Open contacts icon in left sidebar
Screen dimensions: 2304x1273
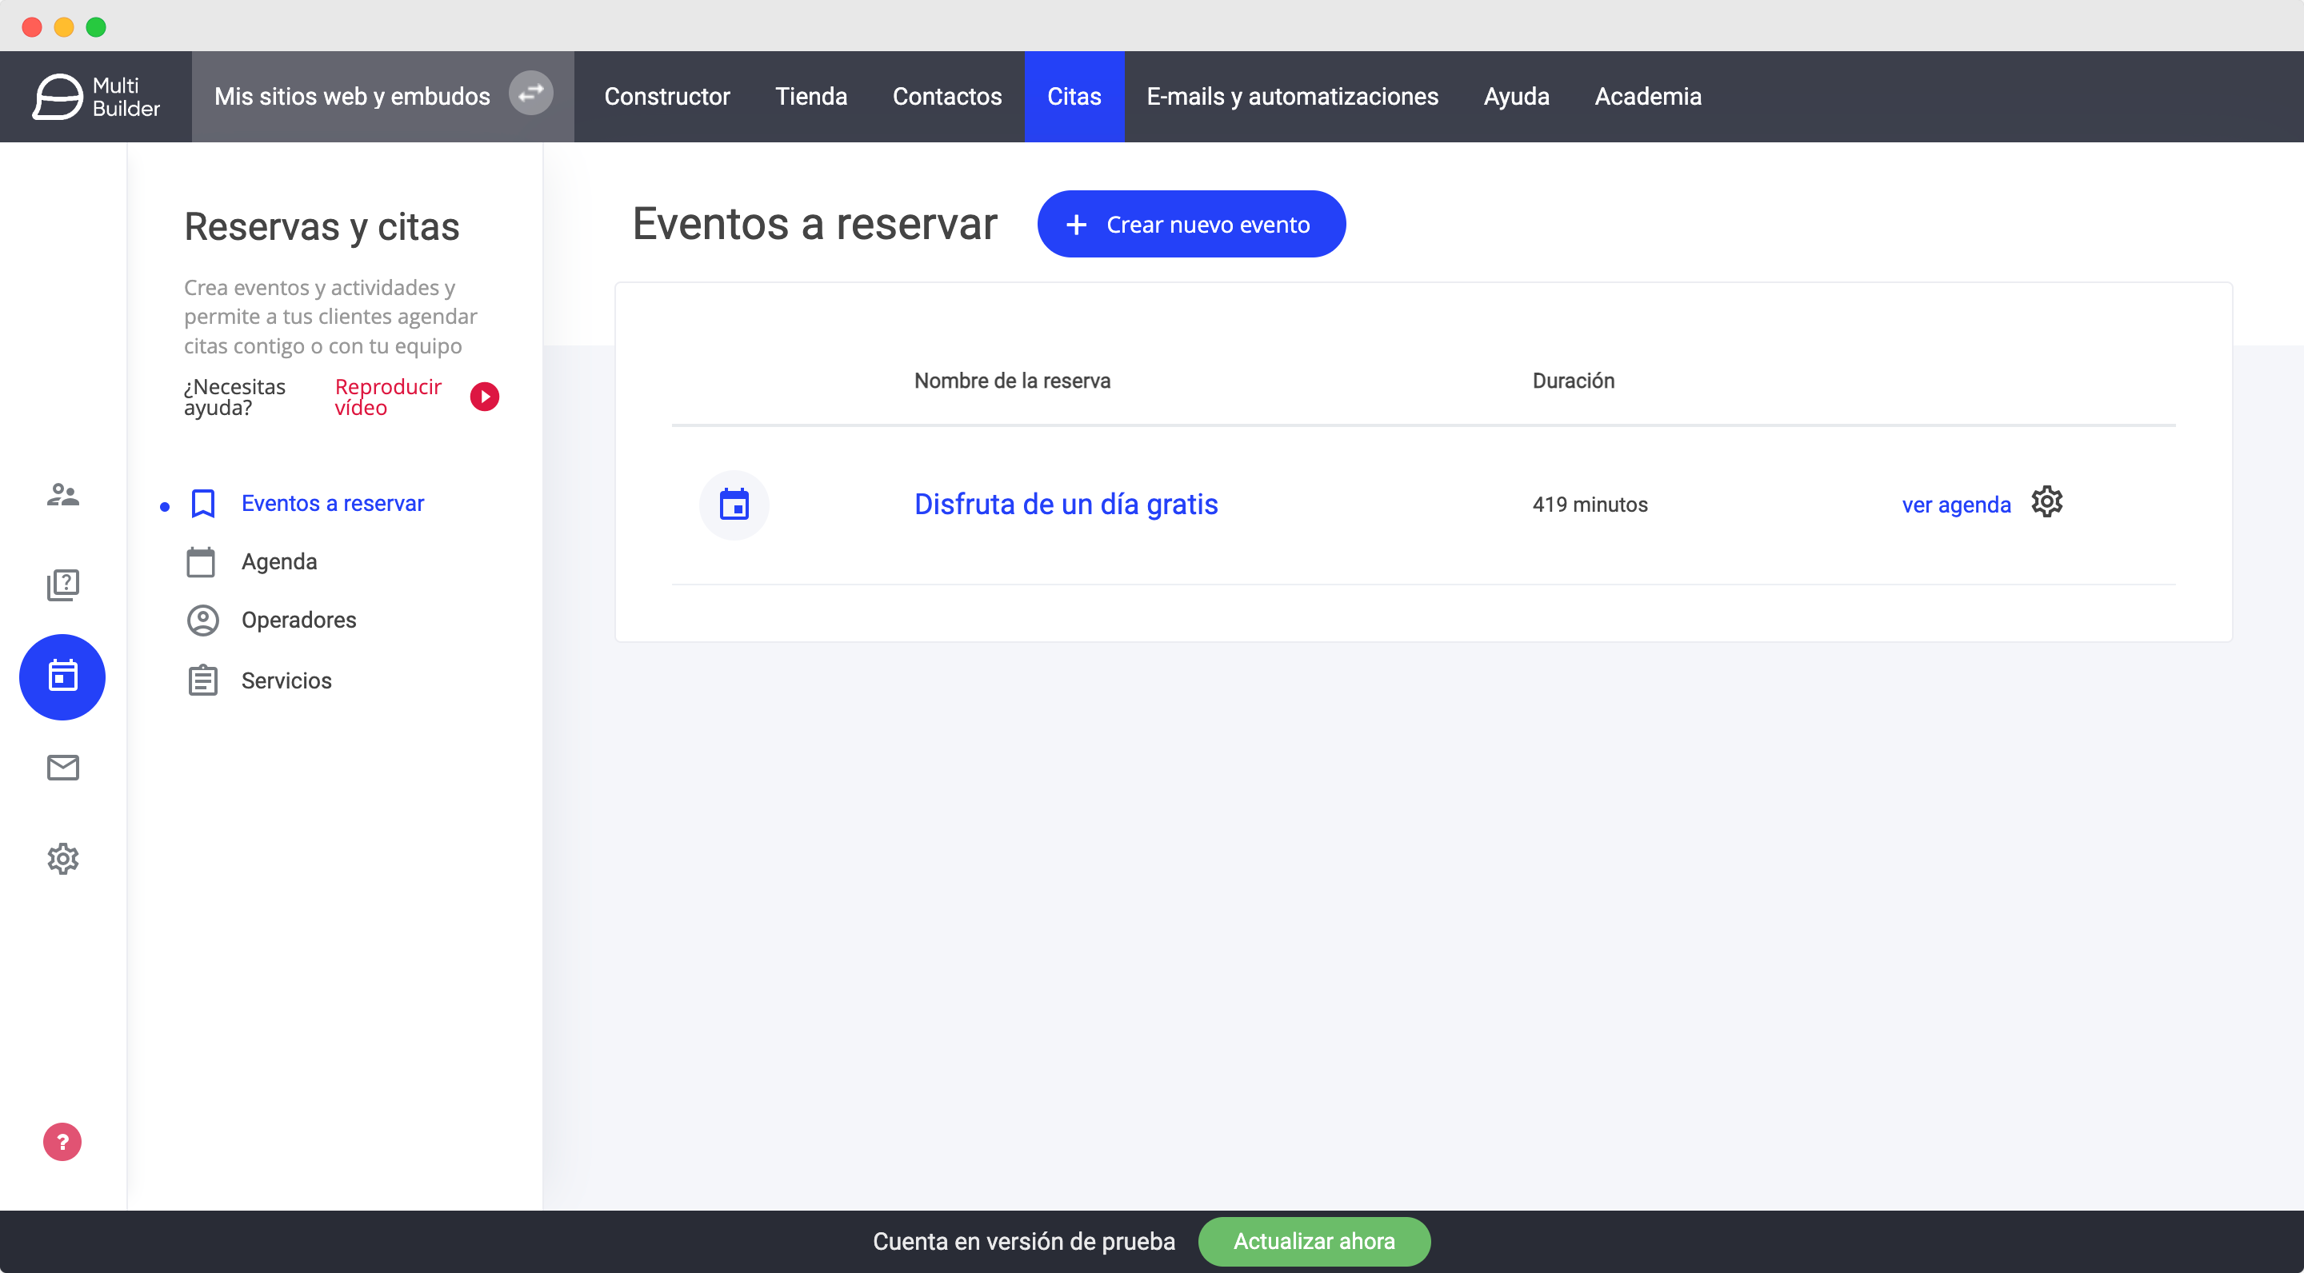click(x=62, y=494)
